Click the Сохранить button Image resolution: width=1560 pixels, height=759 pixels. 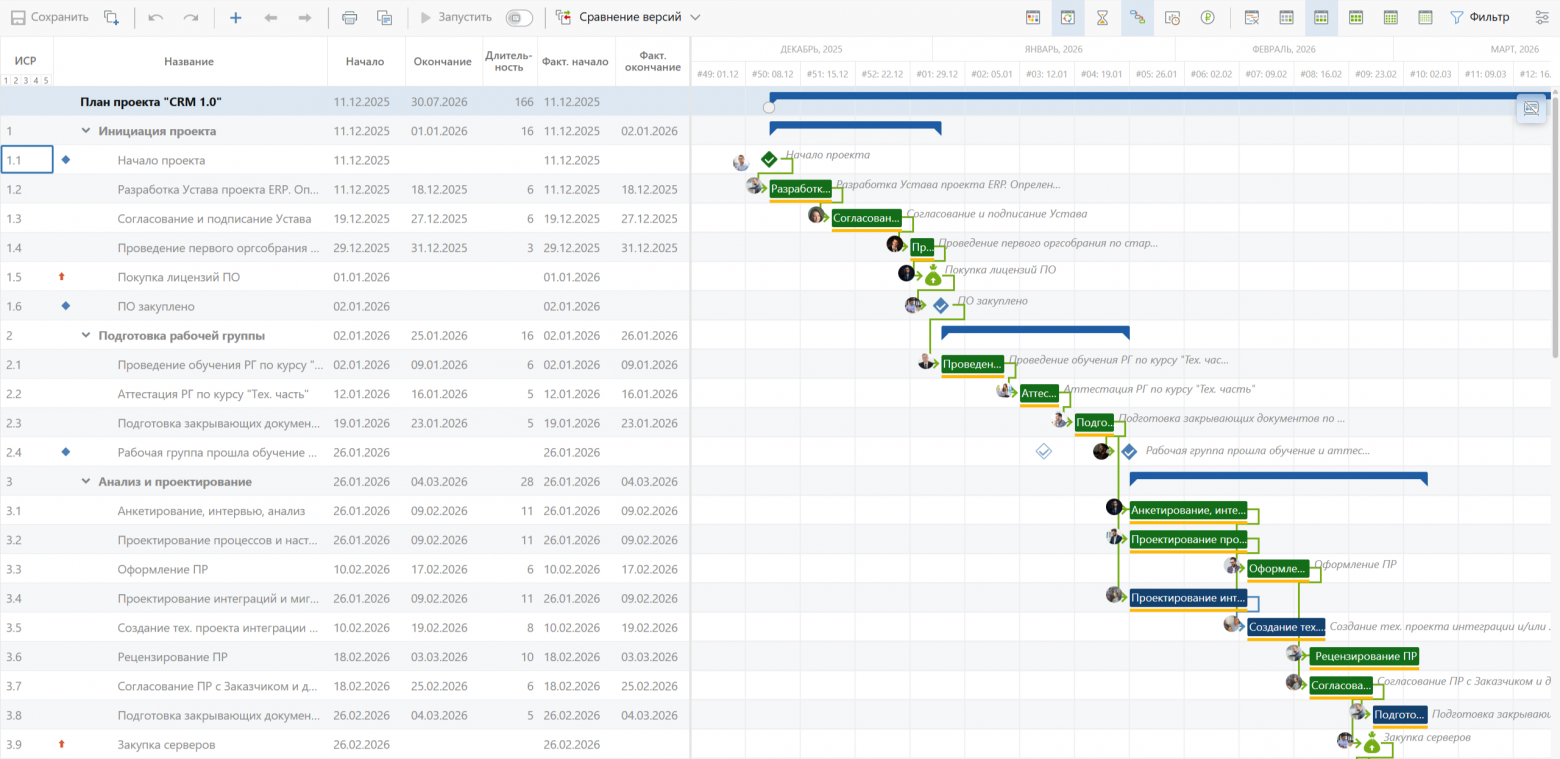tap(50, 17)
